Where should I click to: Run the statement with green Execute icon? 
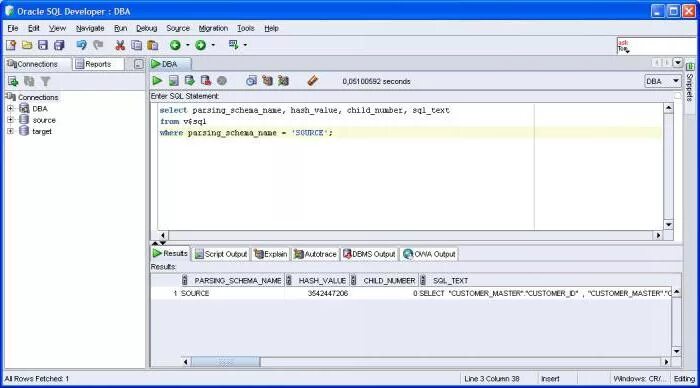click(157, 81)
